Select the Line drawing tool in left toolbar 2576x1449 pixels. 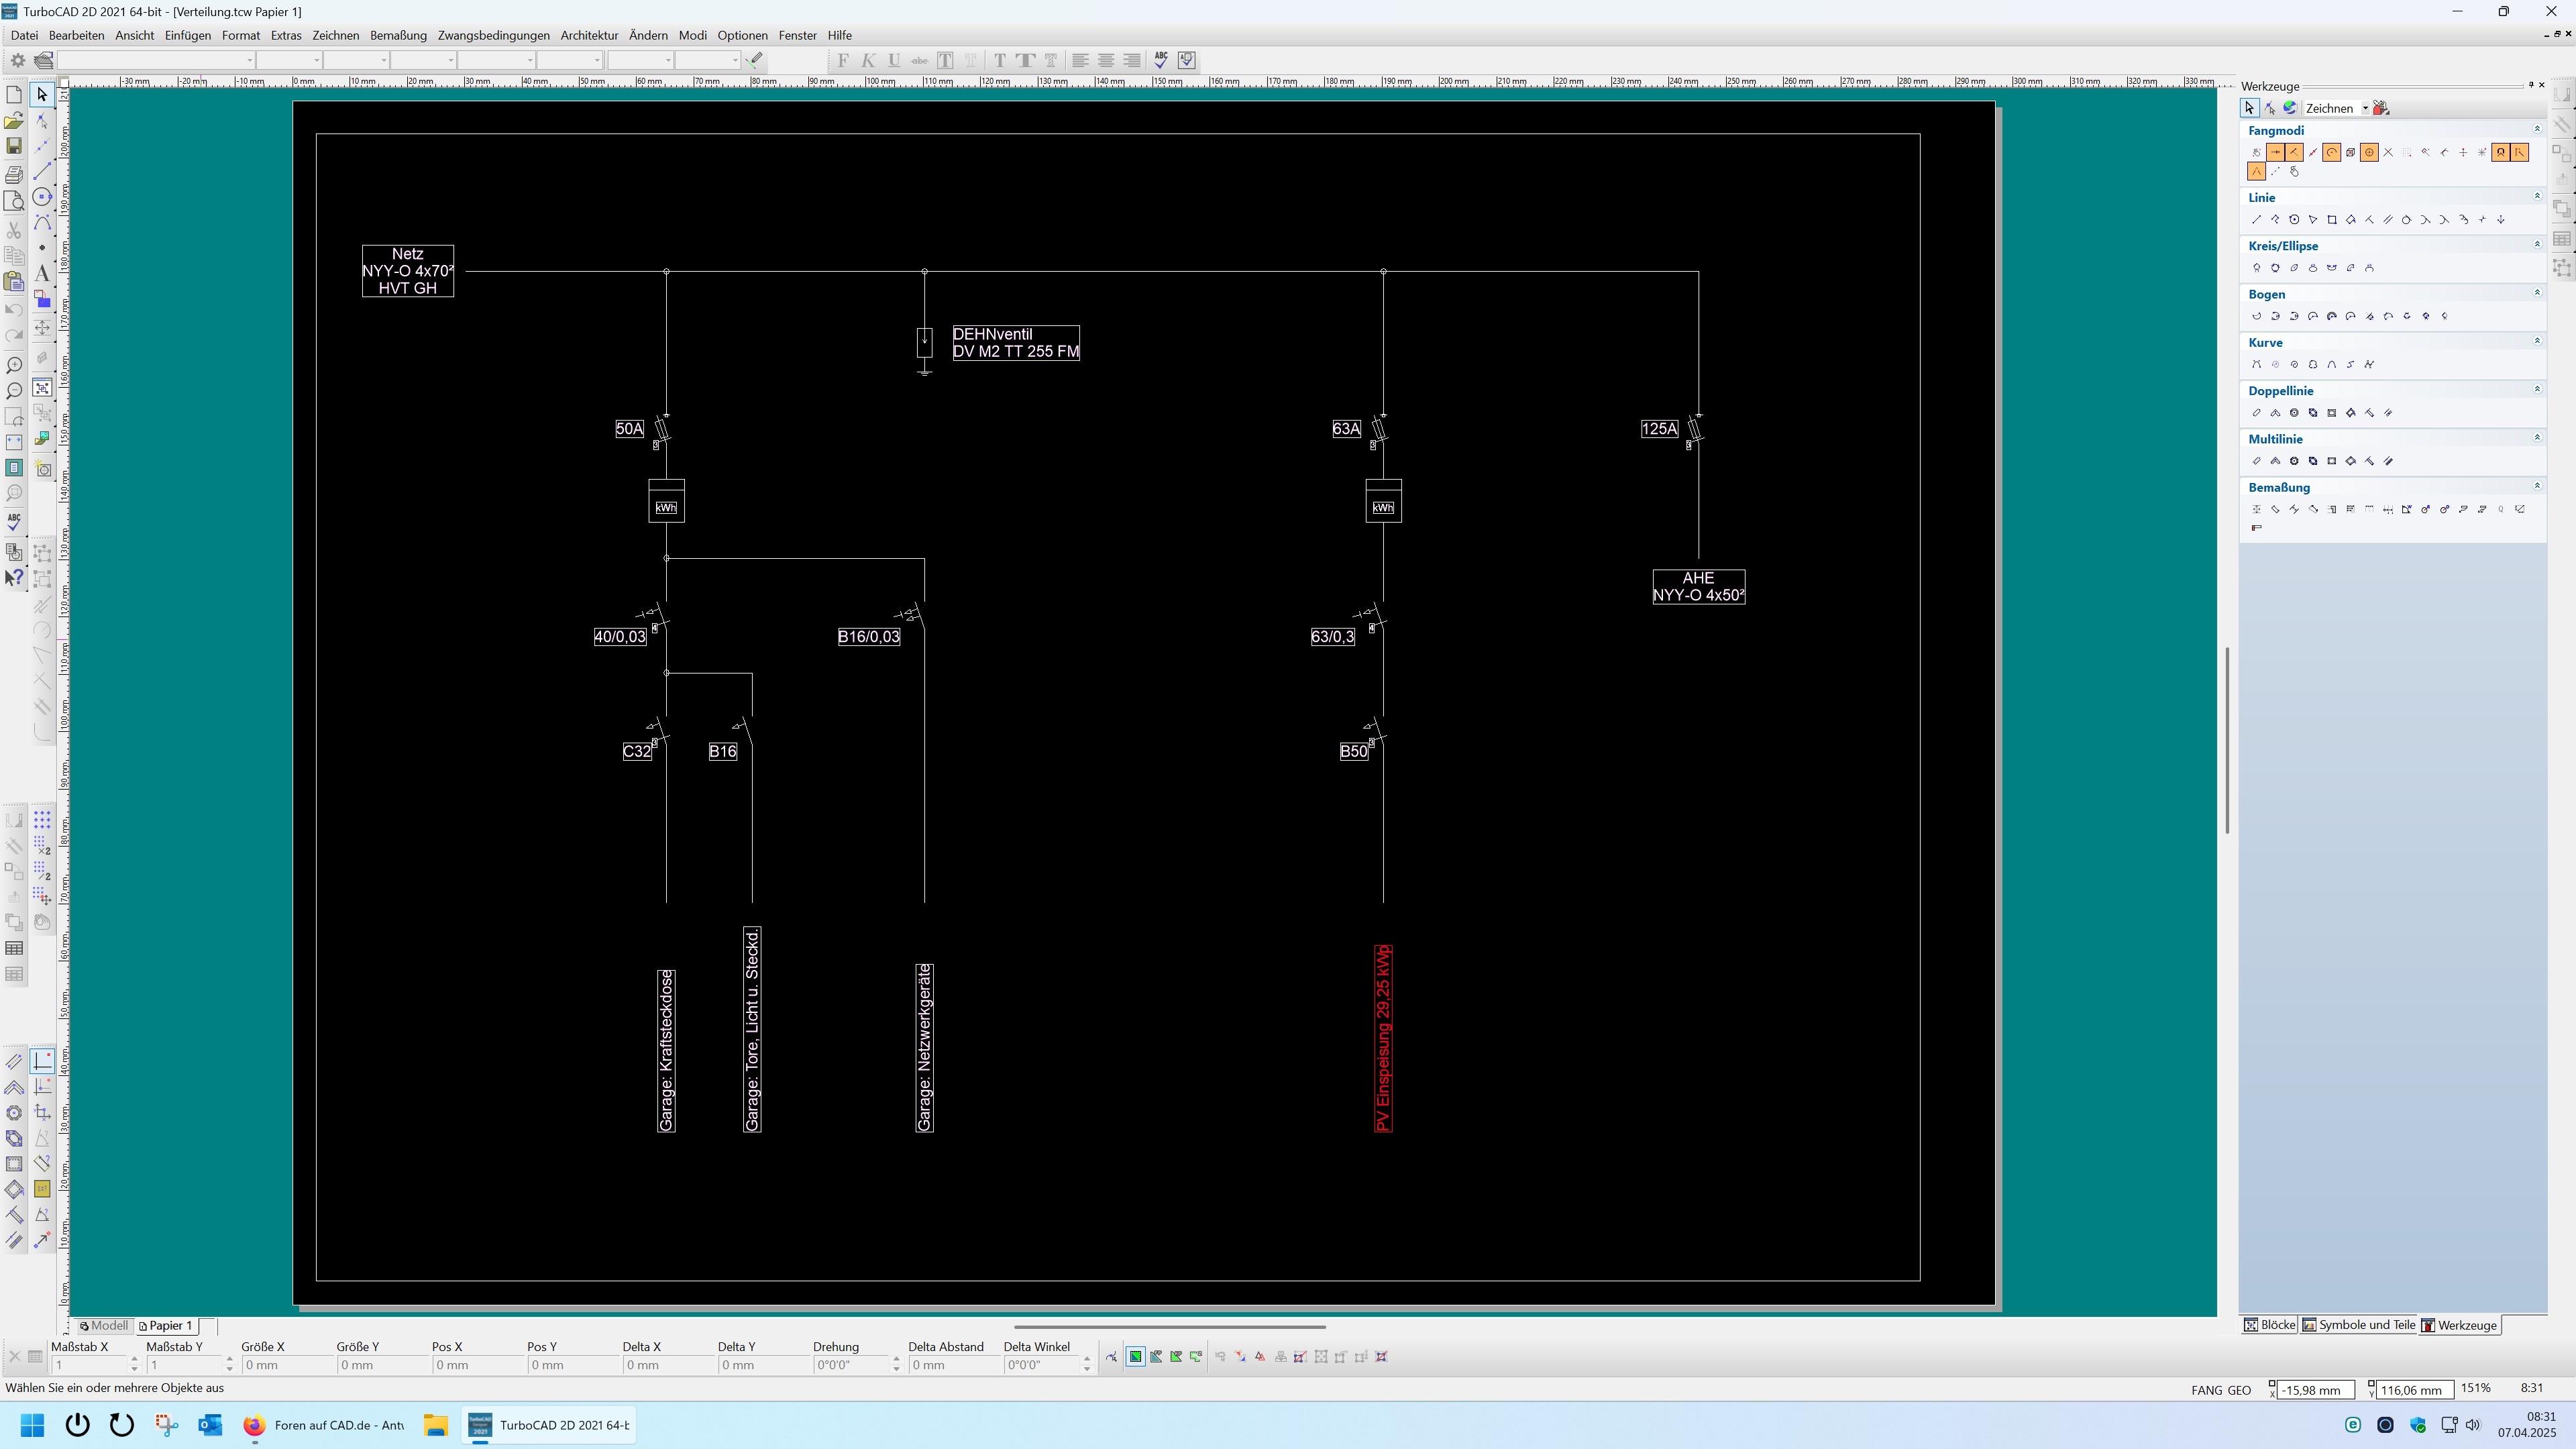pyautogui.click(x=42, y=172)
